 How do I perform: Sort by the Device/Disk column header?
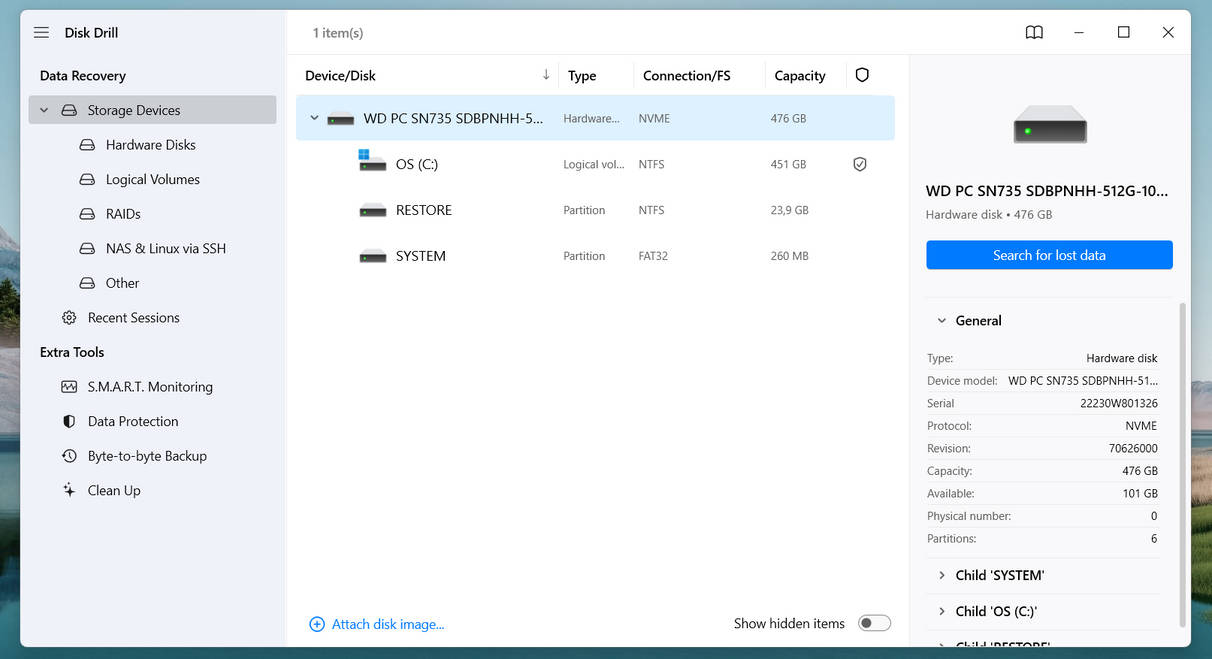tap(340, 75)
